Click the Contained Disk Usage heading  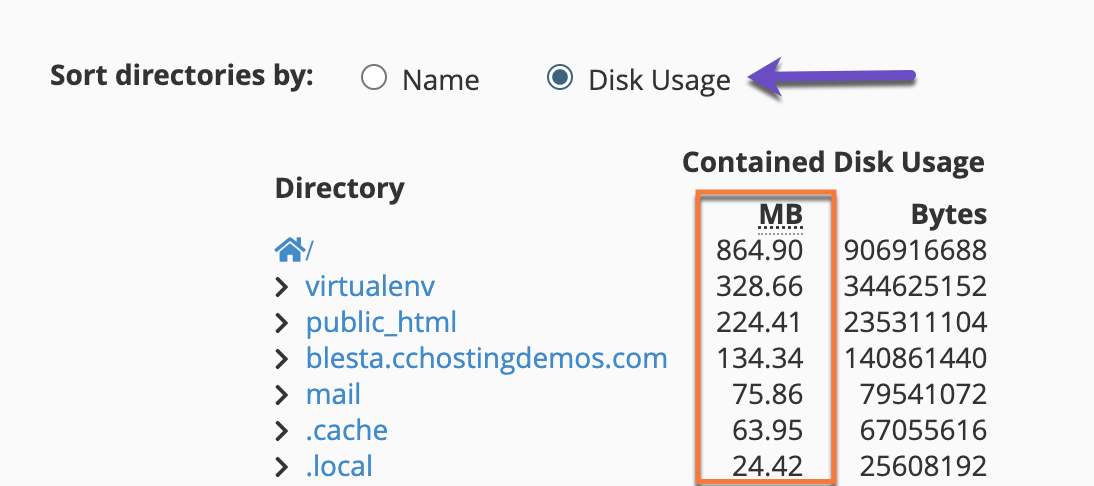tap(832, 162)
